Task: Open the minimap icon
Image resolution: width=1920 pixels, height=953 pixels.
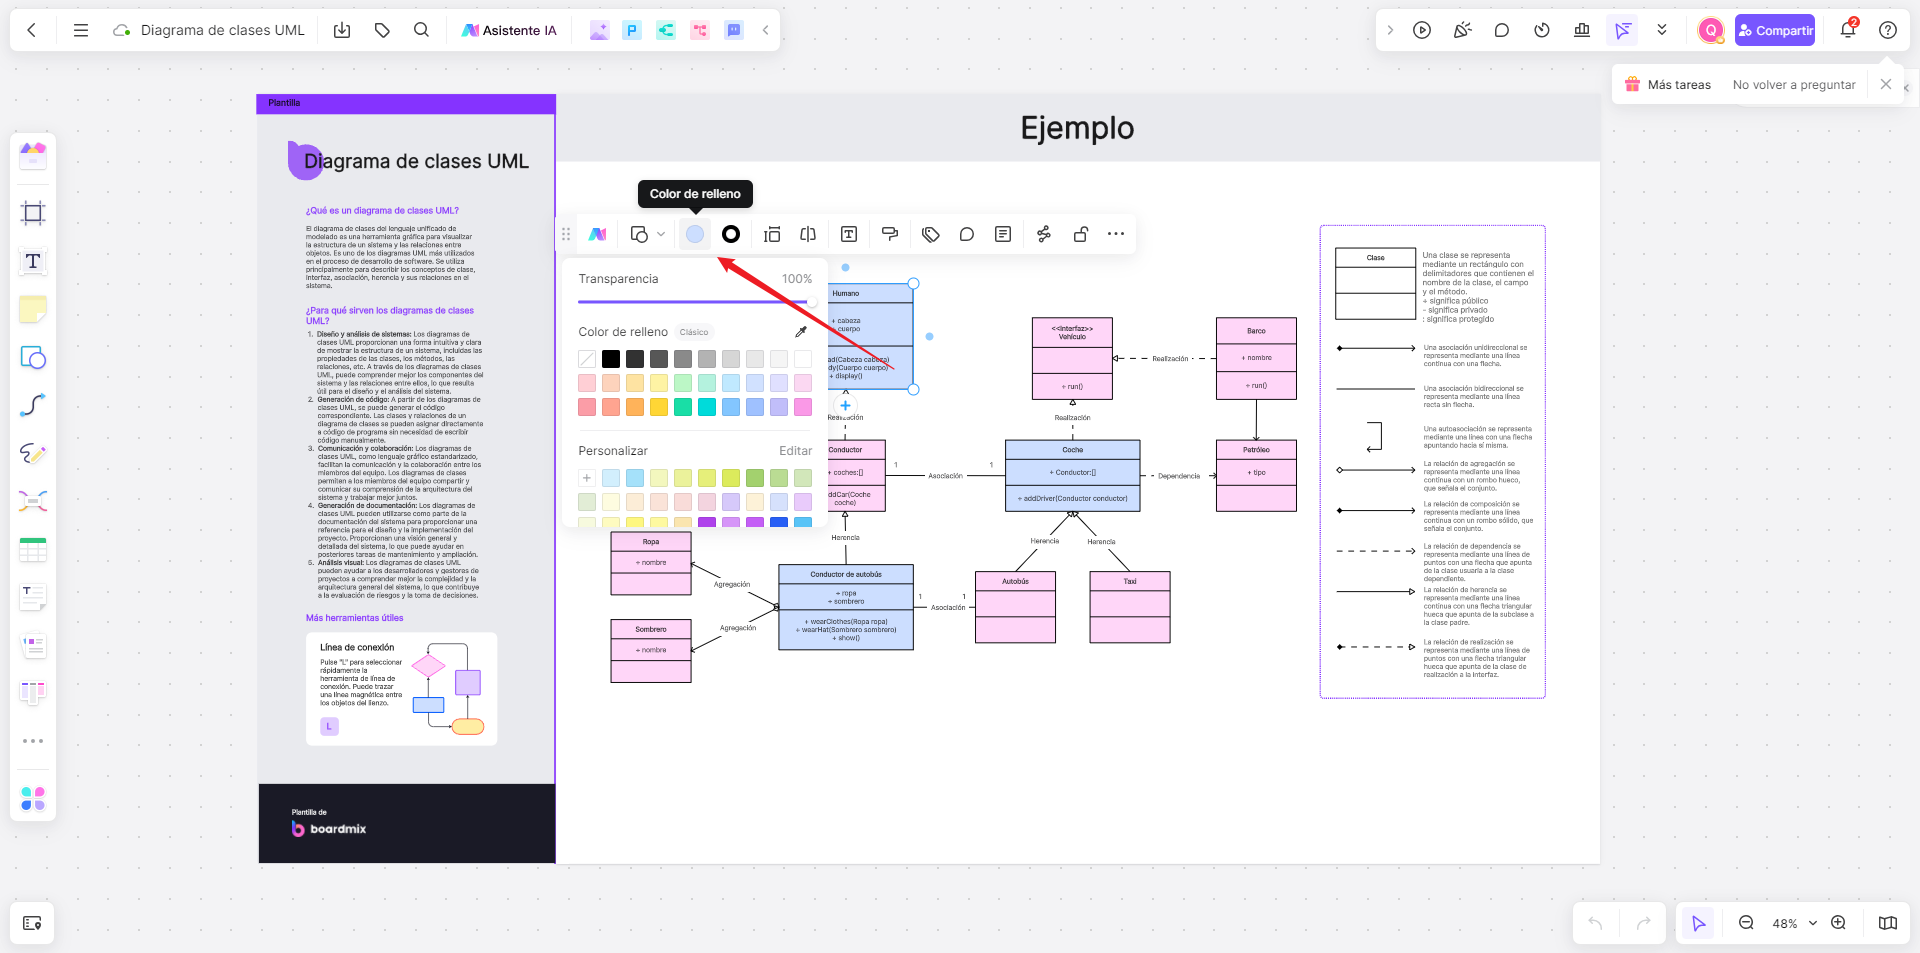Action: [x=1888, y=923]
